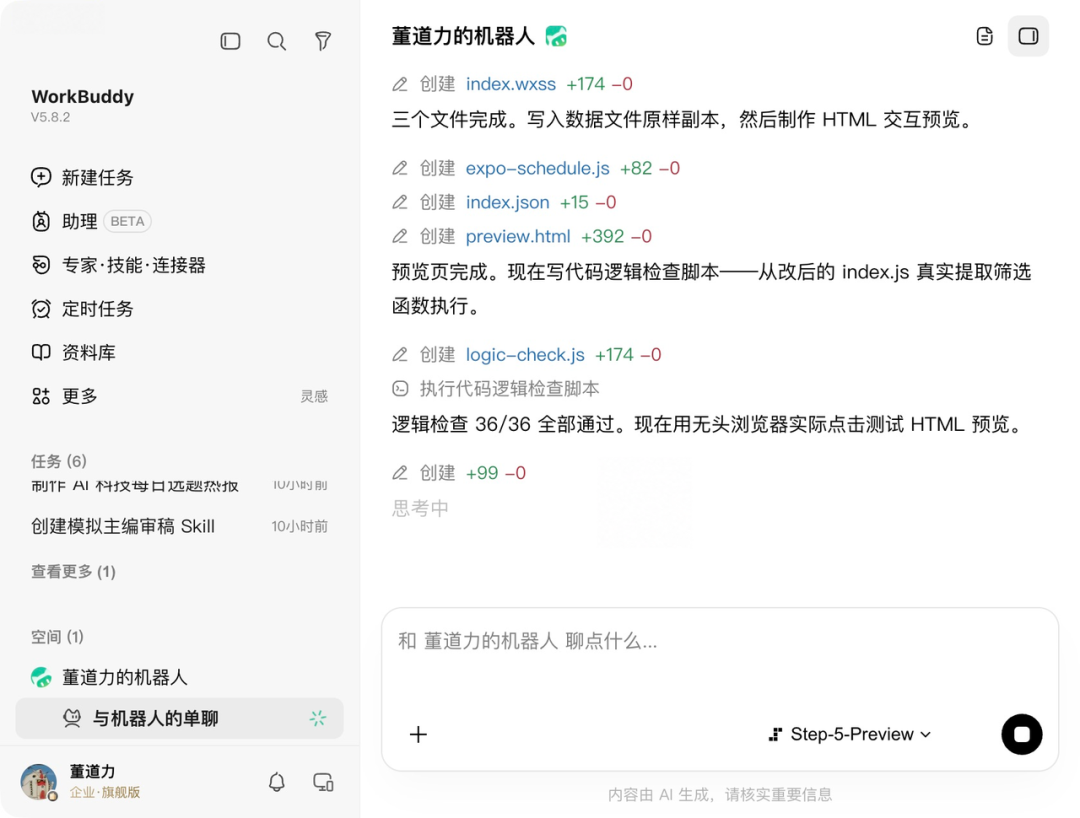
Task: Open the logic-check.js file link
Action: click(525, 355)
